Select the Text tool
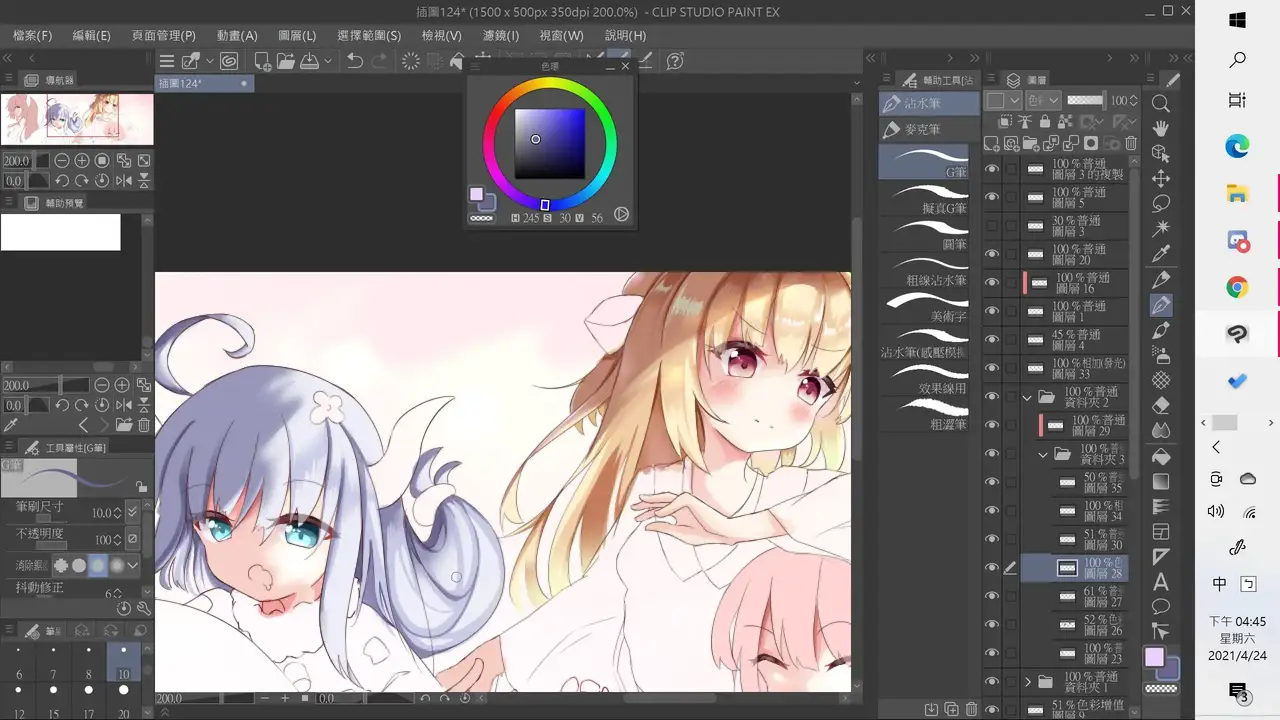 [x=1161, y=581]
